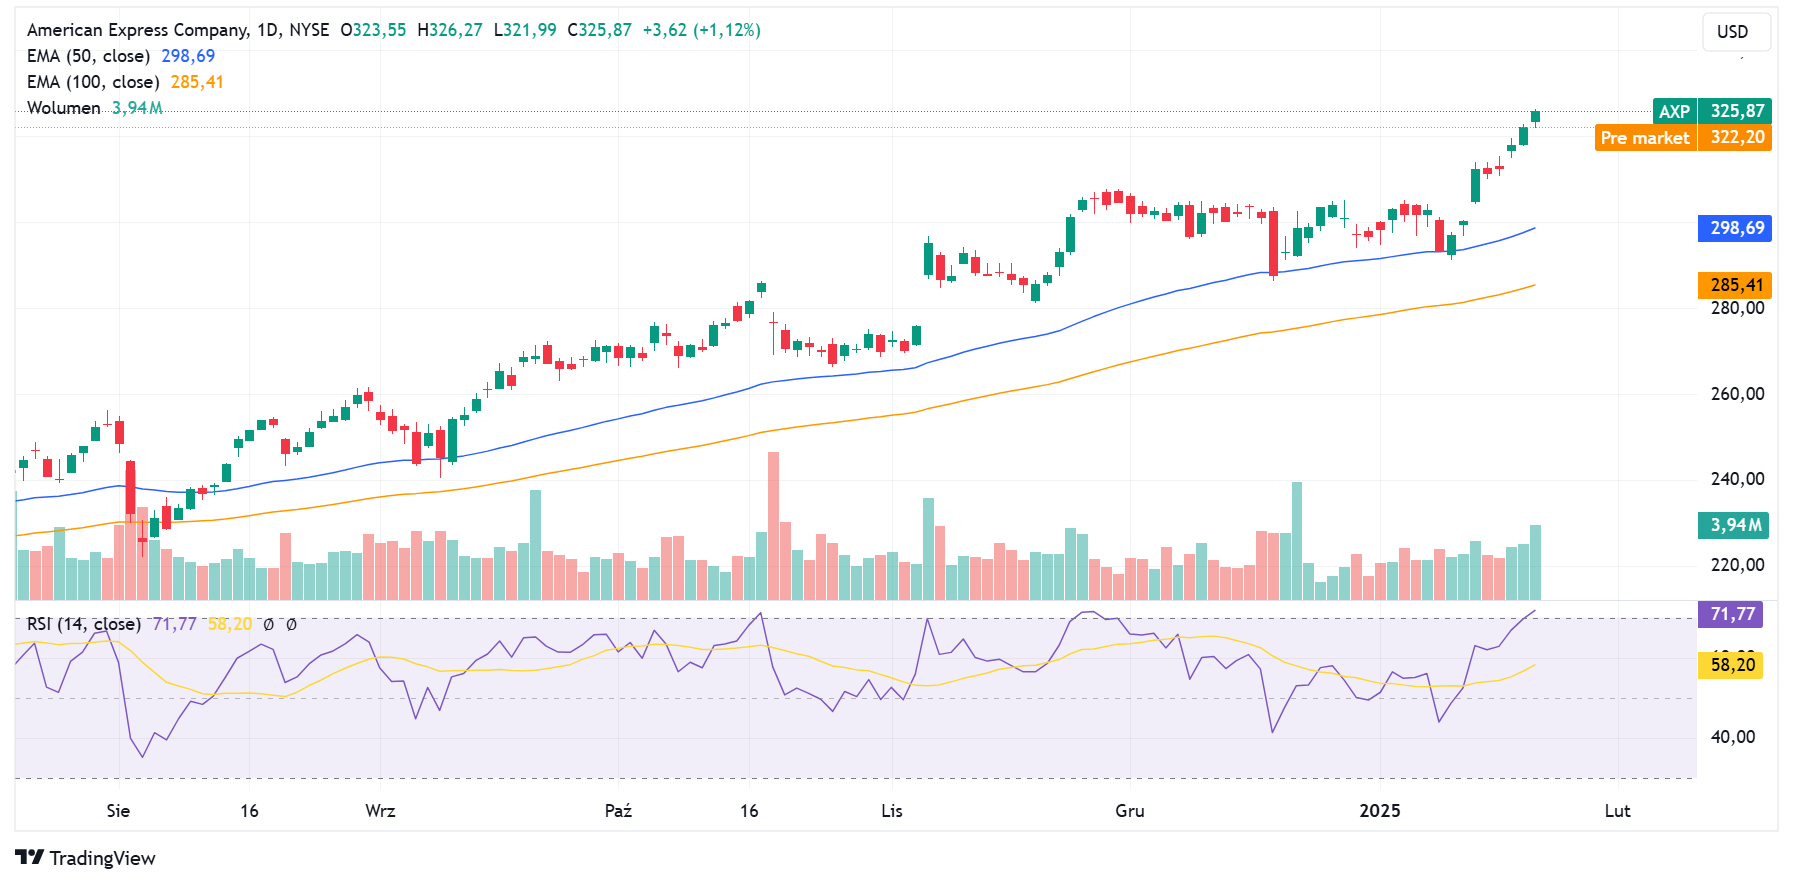Click the purple 71,77 RSI tag

point(1731,614)
